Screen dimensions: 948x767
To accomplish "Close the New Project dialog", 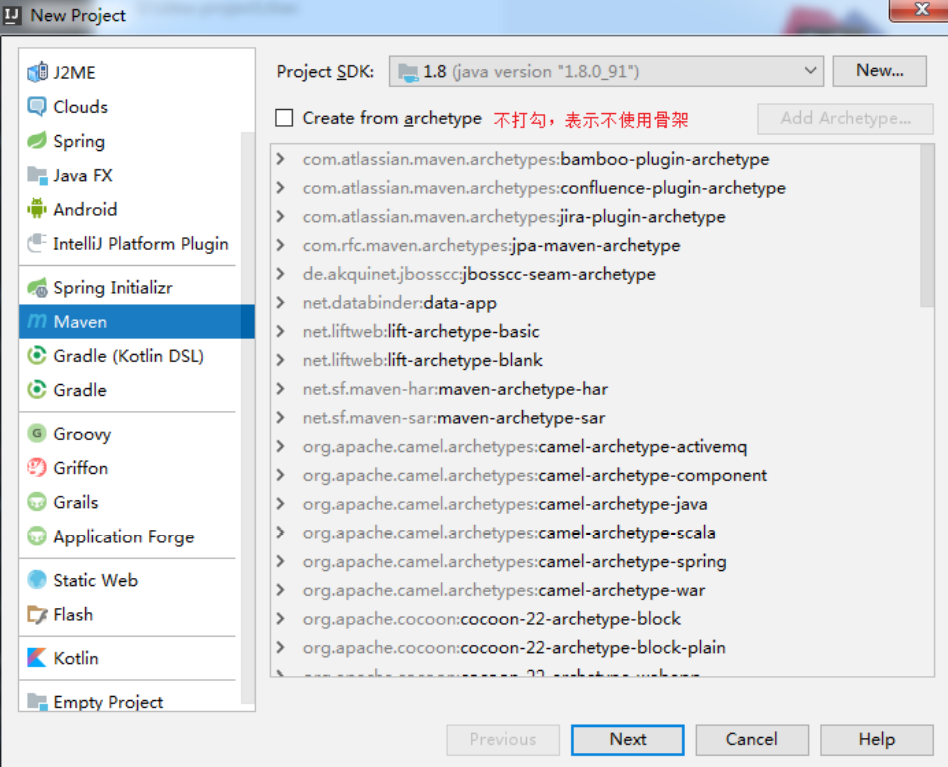I will (x=921, y=10).
